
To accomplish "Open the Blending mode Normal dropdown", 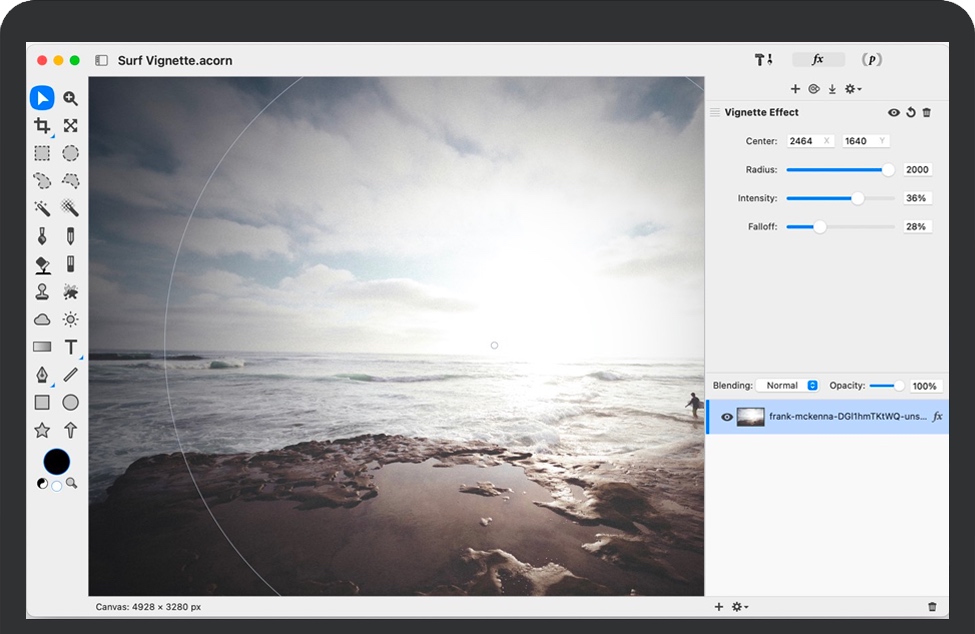I will click(787, 386).
